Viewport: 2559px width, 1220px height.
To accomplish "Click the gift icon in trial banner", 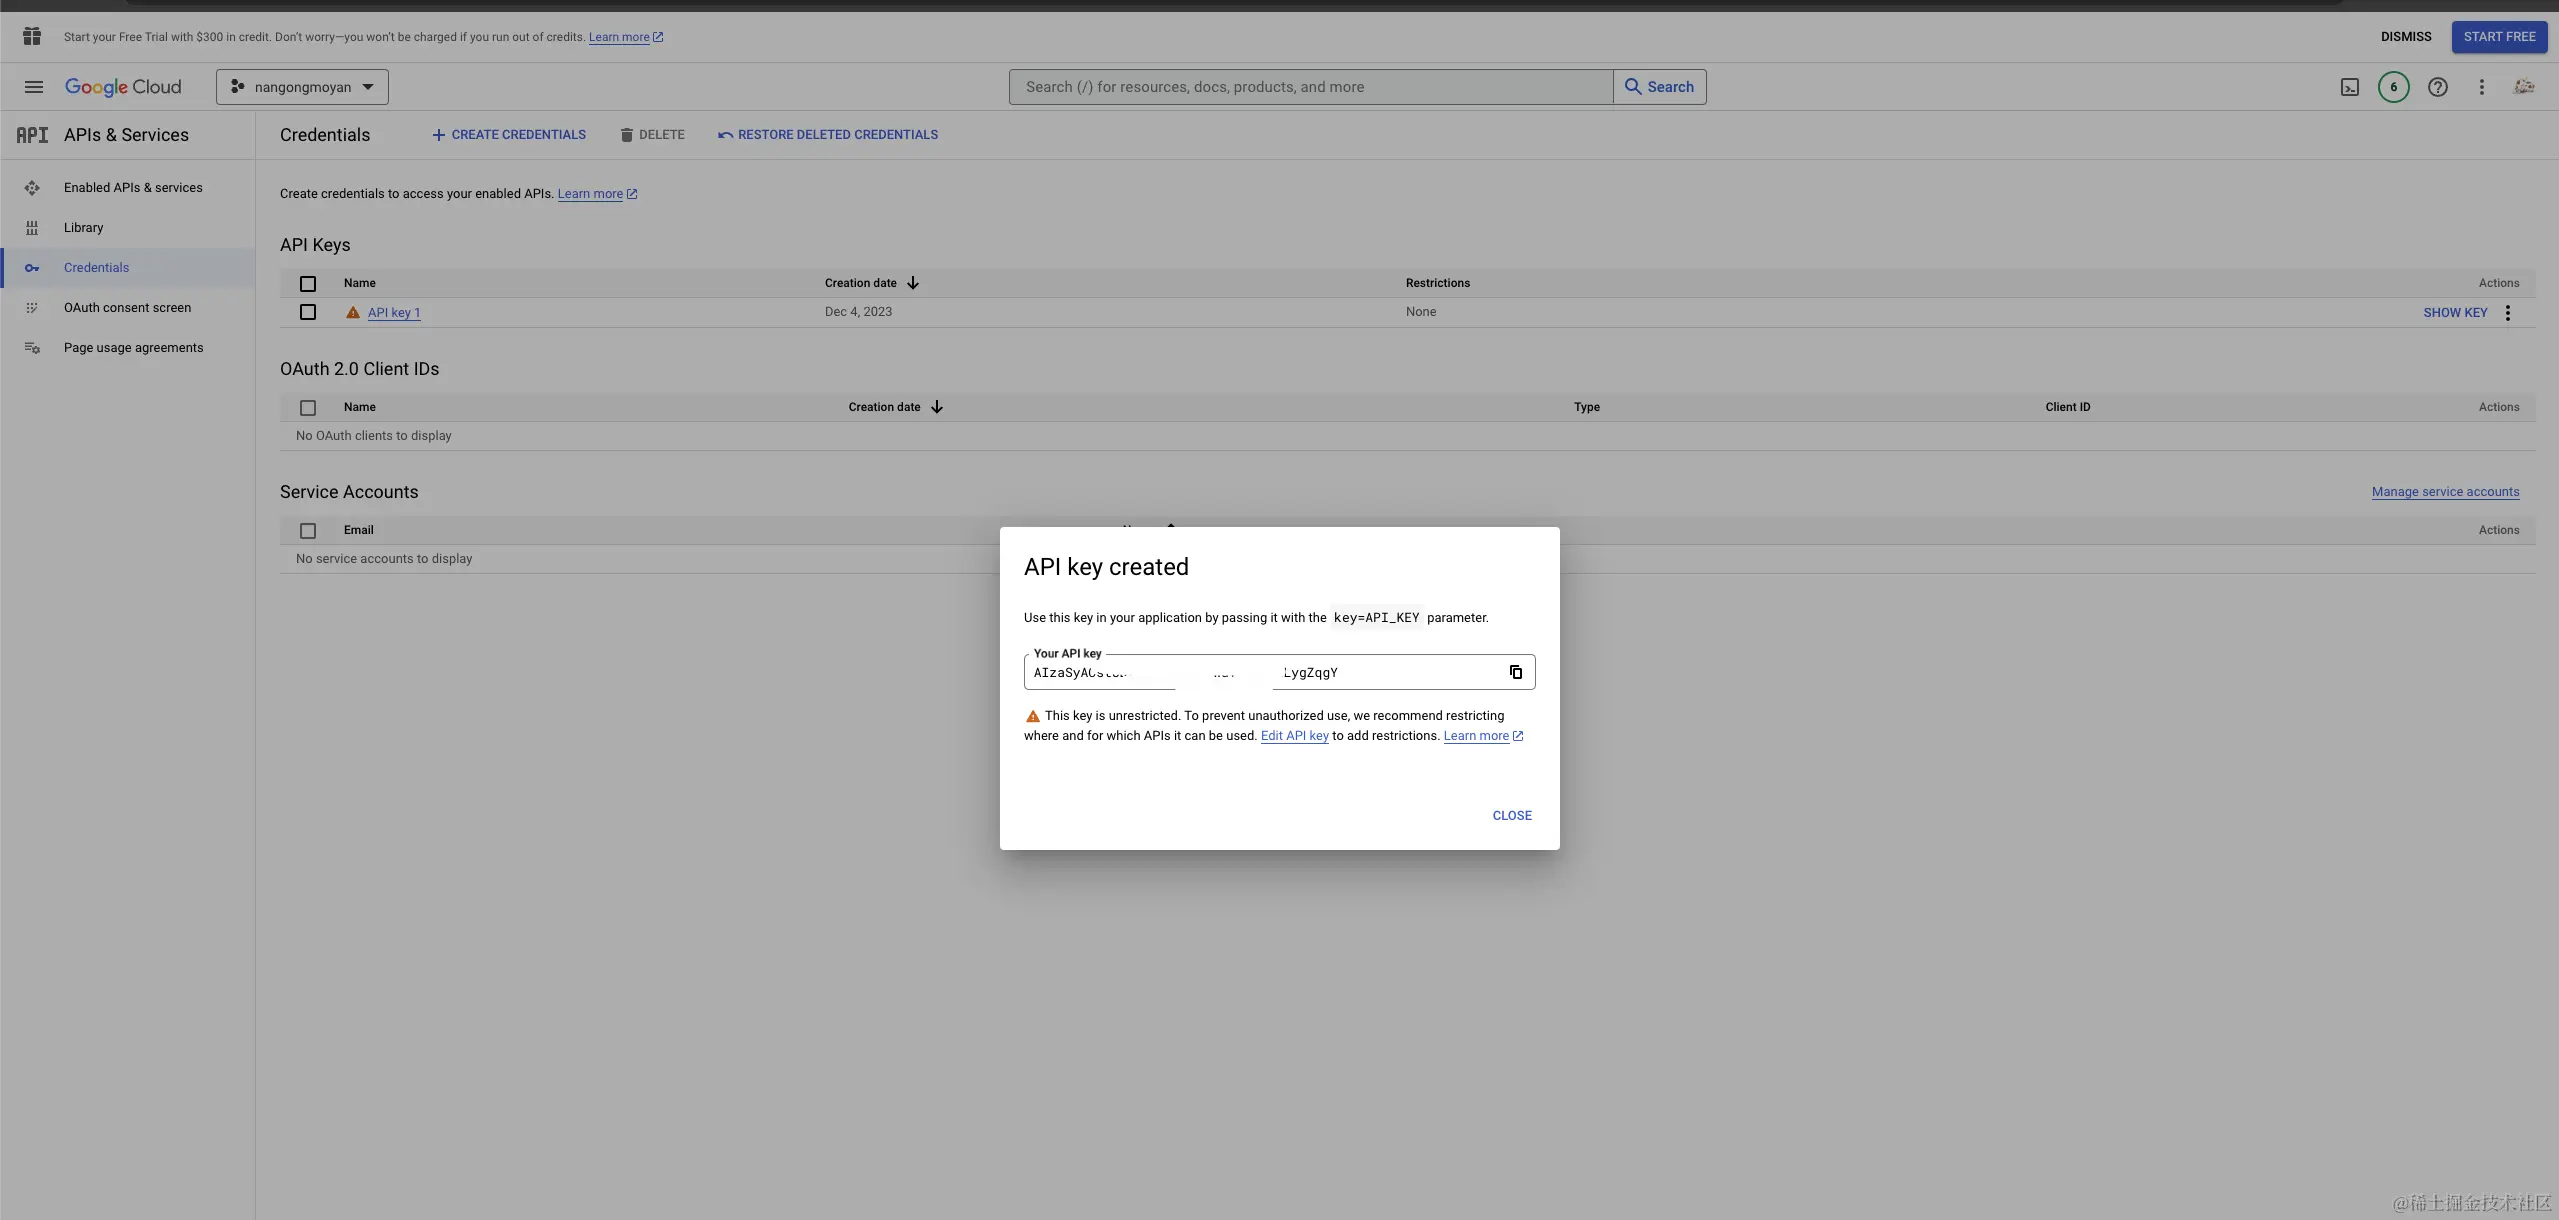I will 32,37.
